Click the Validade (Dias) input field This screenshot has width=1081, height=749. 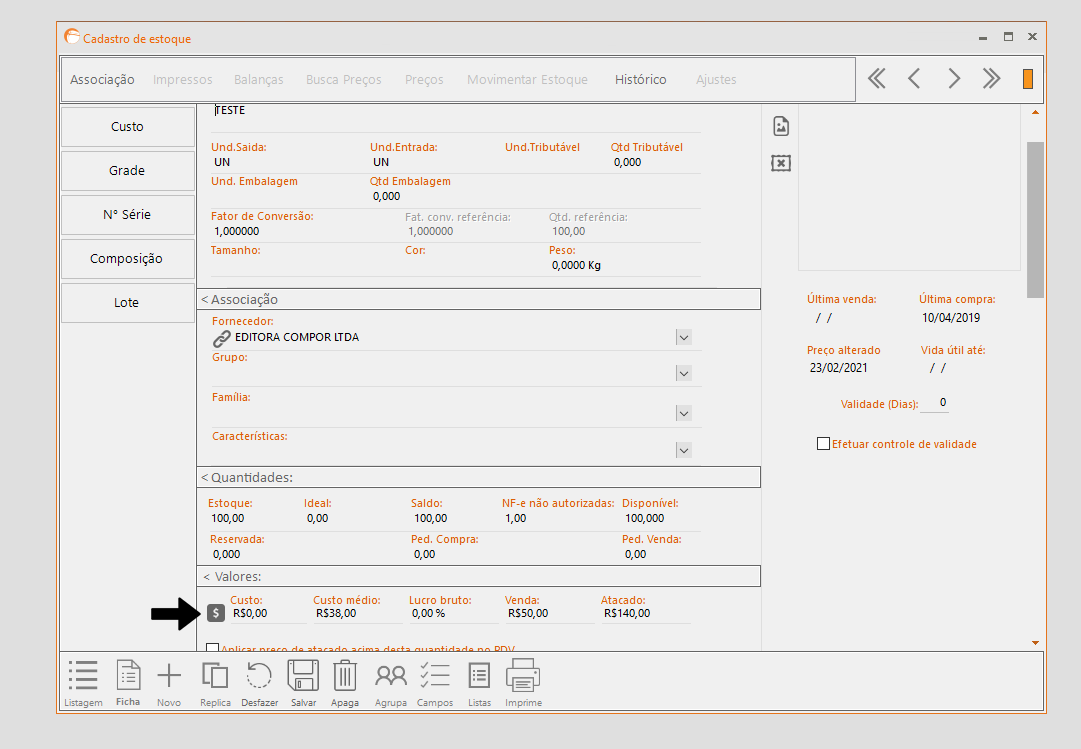[x=936, y=403]
